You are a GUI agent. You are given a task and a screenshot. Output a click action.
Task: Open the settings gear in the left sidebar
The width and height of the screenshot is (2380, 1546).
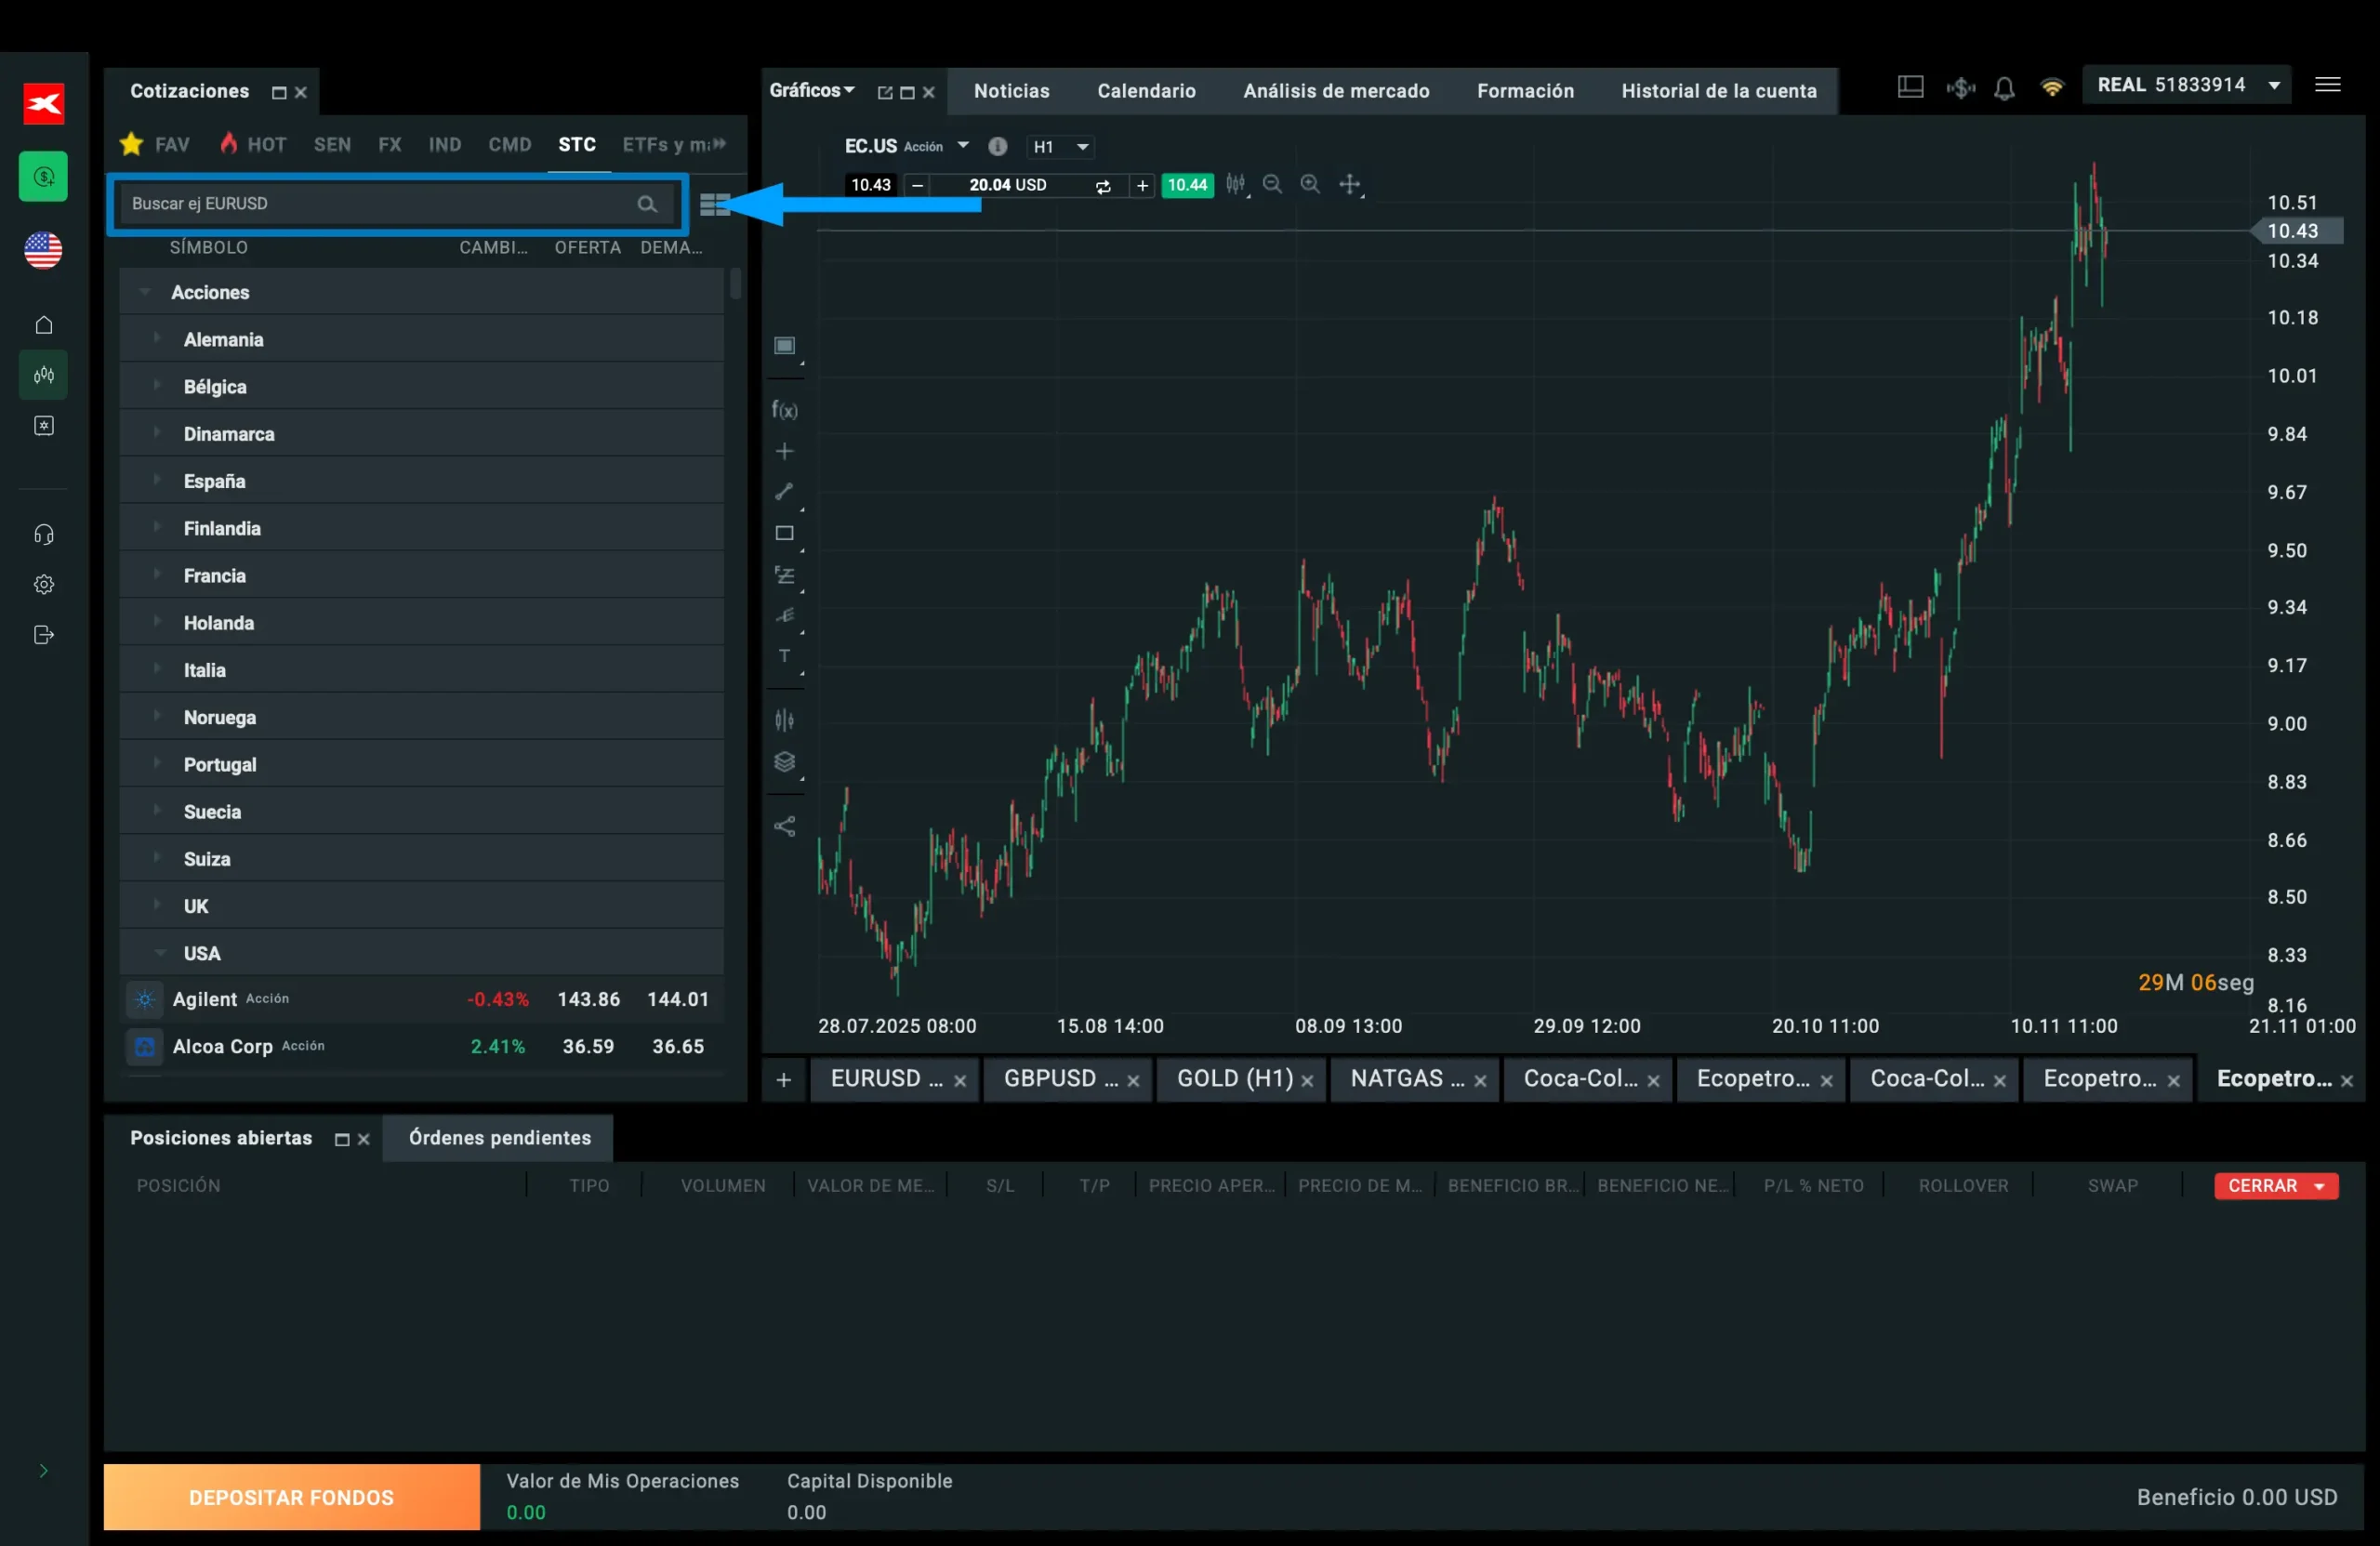pos(43,584)
